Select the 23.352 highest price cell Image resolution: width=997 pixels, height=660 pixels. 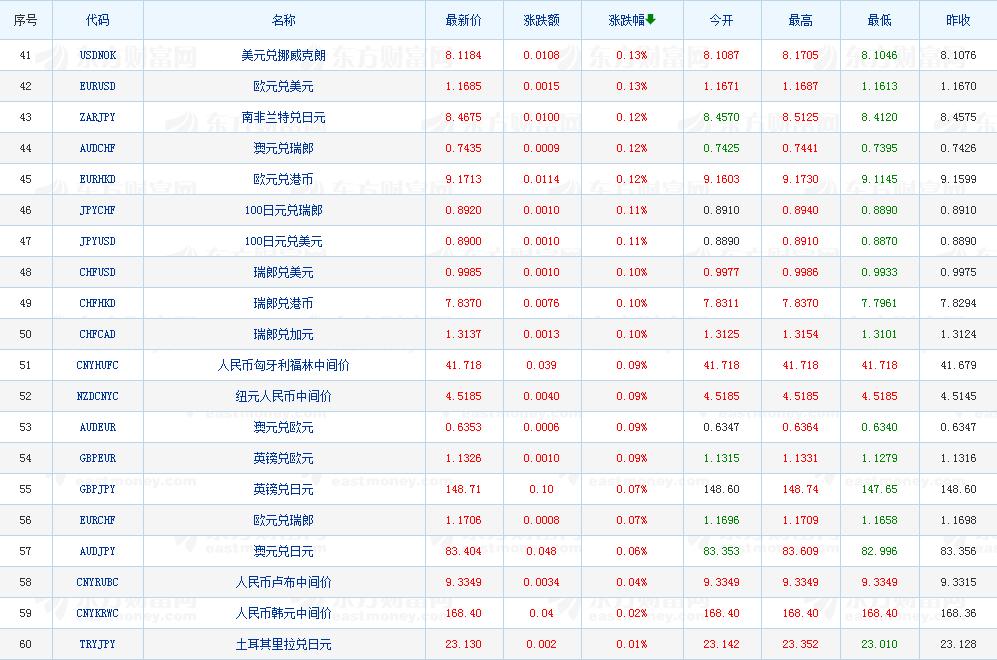click(801, 644)
